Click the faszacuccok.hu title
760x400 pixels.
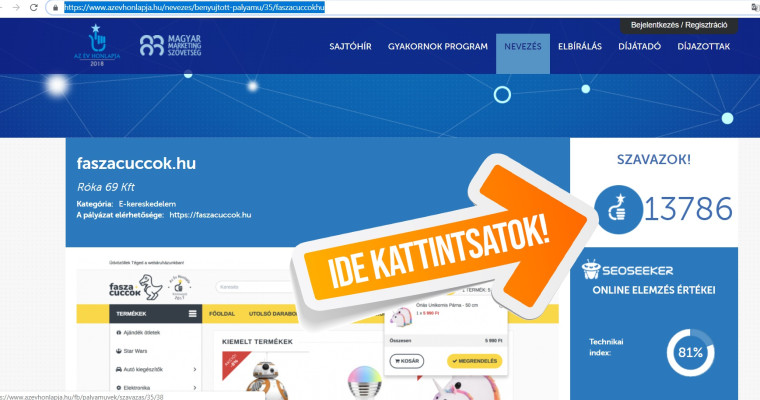pyautogui.click(x=136, y=163)
